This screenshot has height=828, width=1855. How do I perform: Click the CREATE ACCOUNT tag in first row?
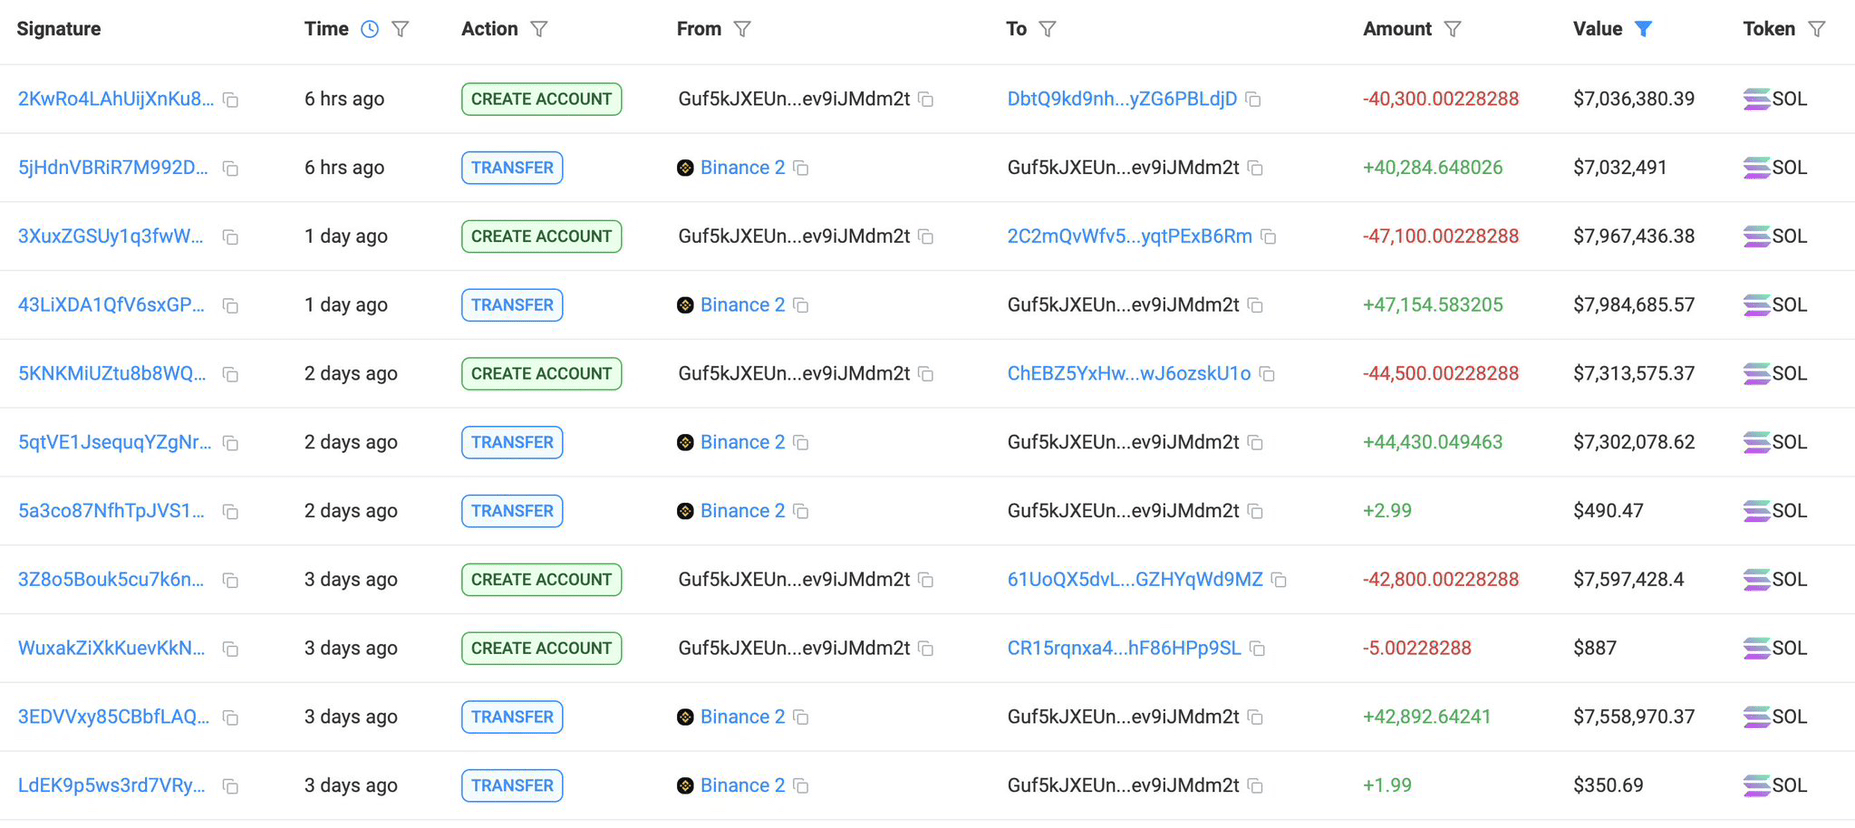click(x=541, y=99)
